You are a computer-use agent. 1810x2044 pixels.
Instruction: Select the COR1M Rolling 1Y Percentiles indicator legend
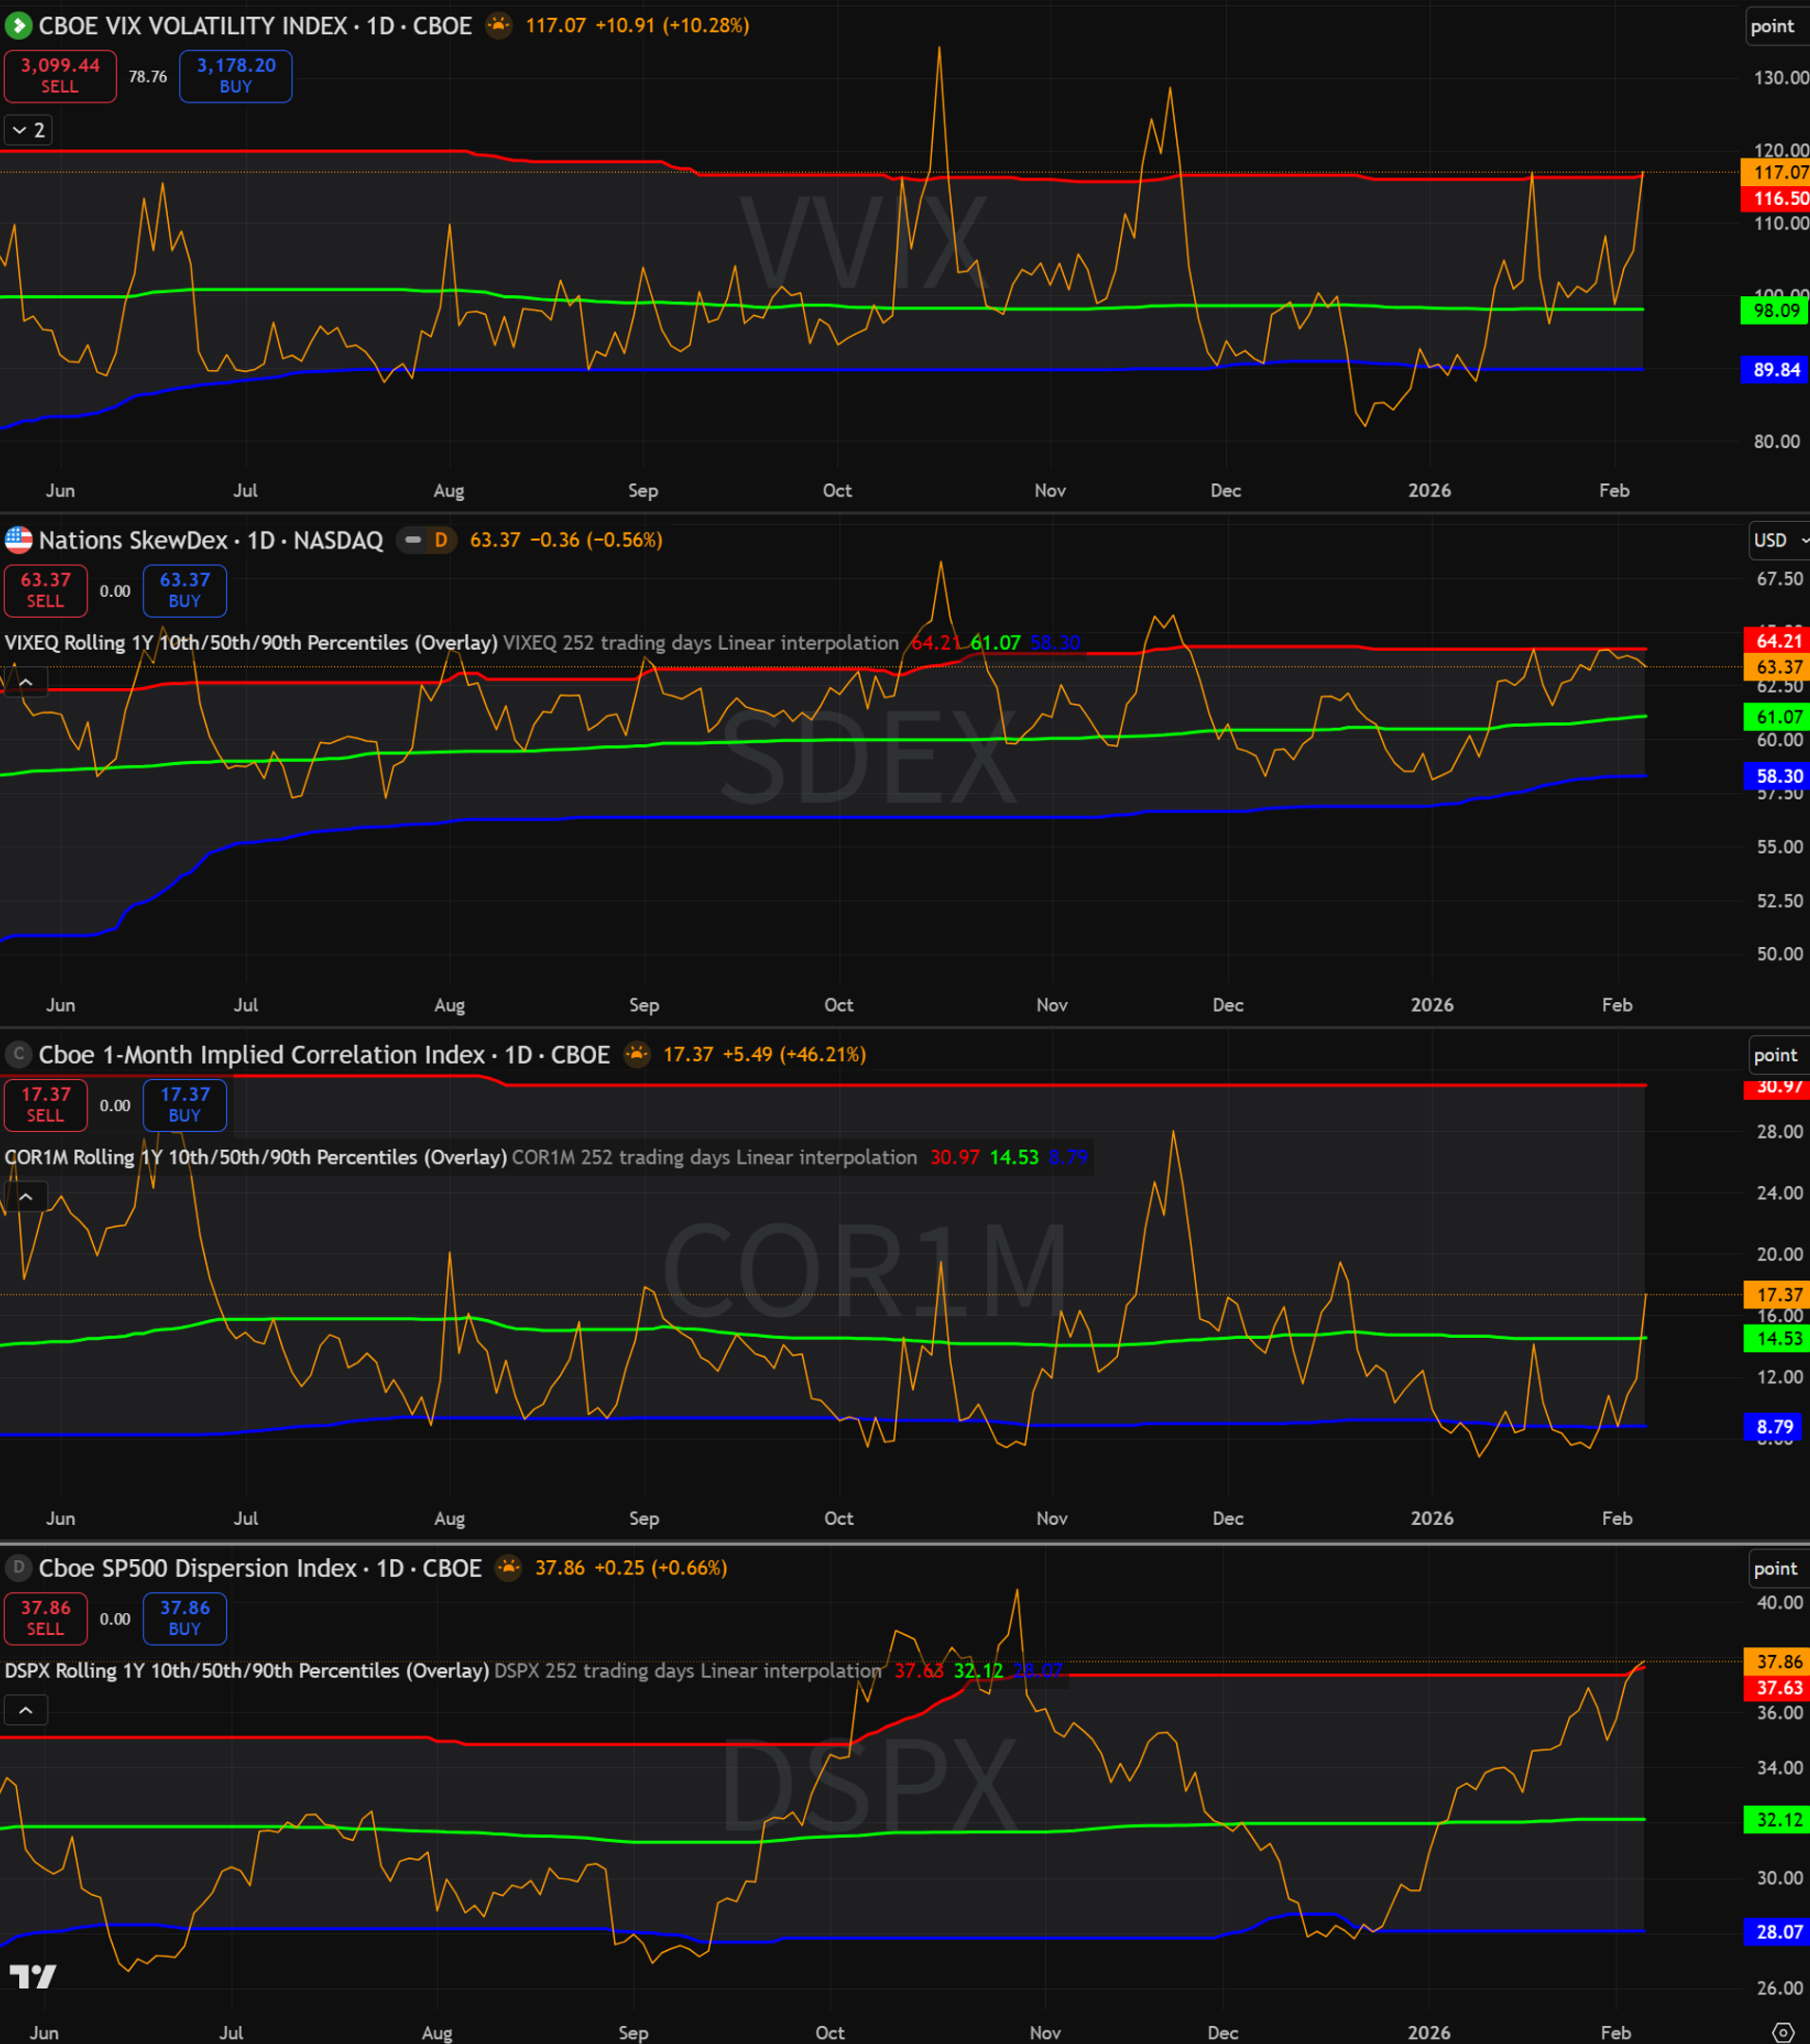click(x=256, y=1157)
